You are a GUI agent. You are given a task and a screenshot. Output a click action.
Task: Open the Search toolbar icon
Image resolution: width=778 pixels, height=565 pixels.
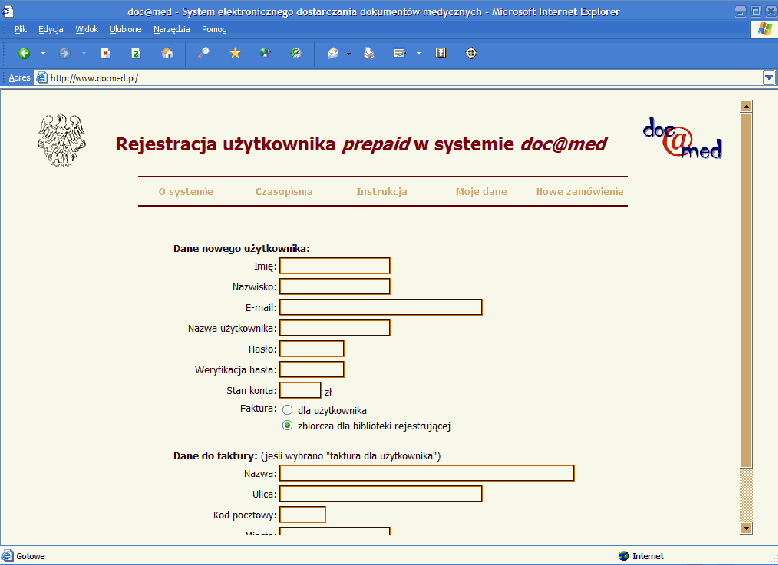coord(204,53)
